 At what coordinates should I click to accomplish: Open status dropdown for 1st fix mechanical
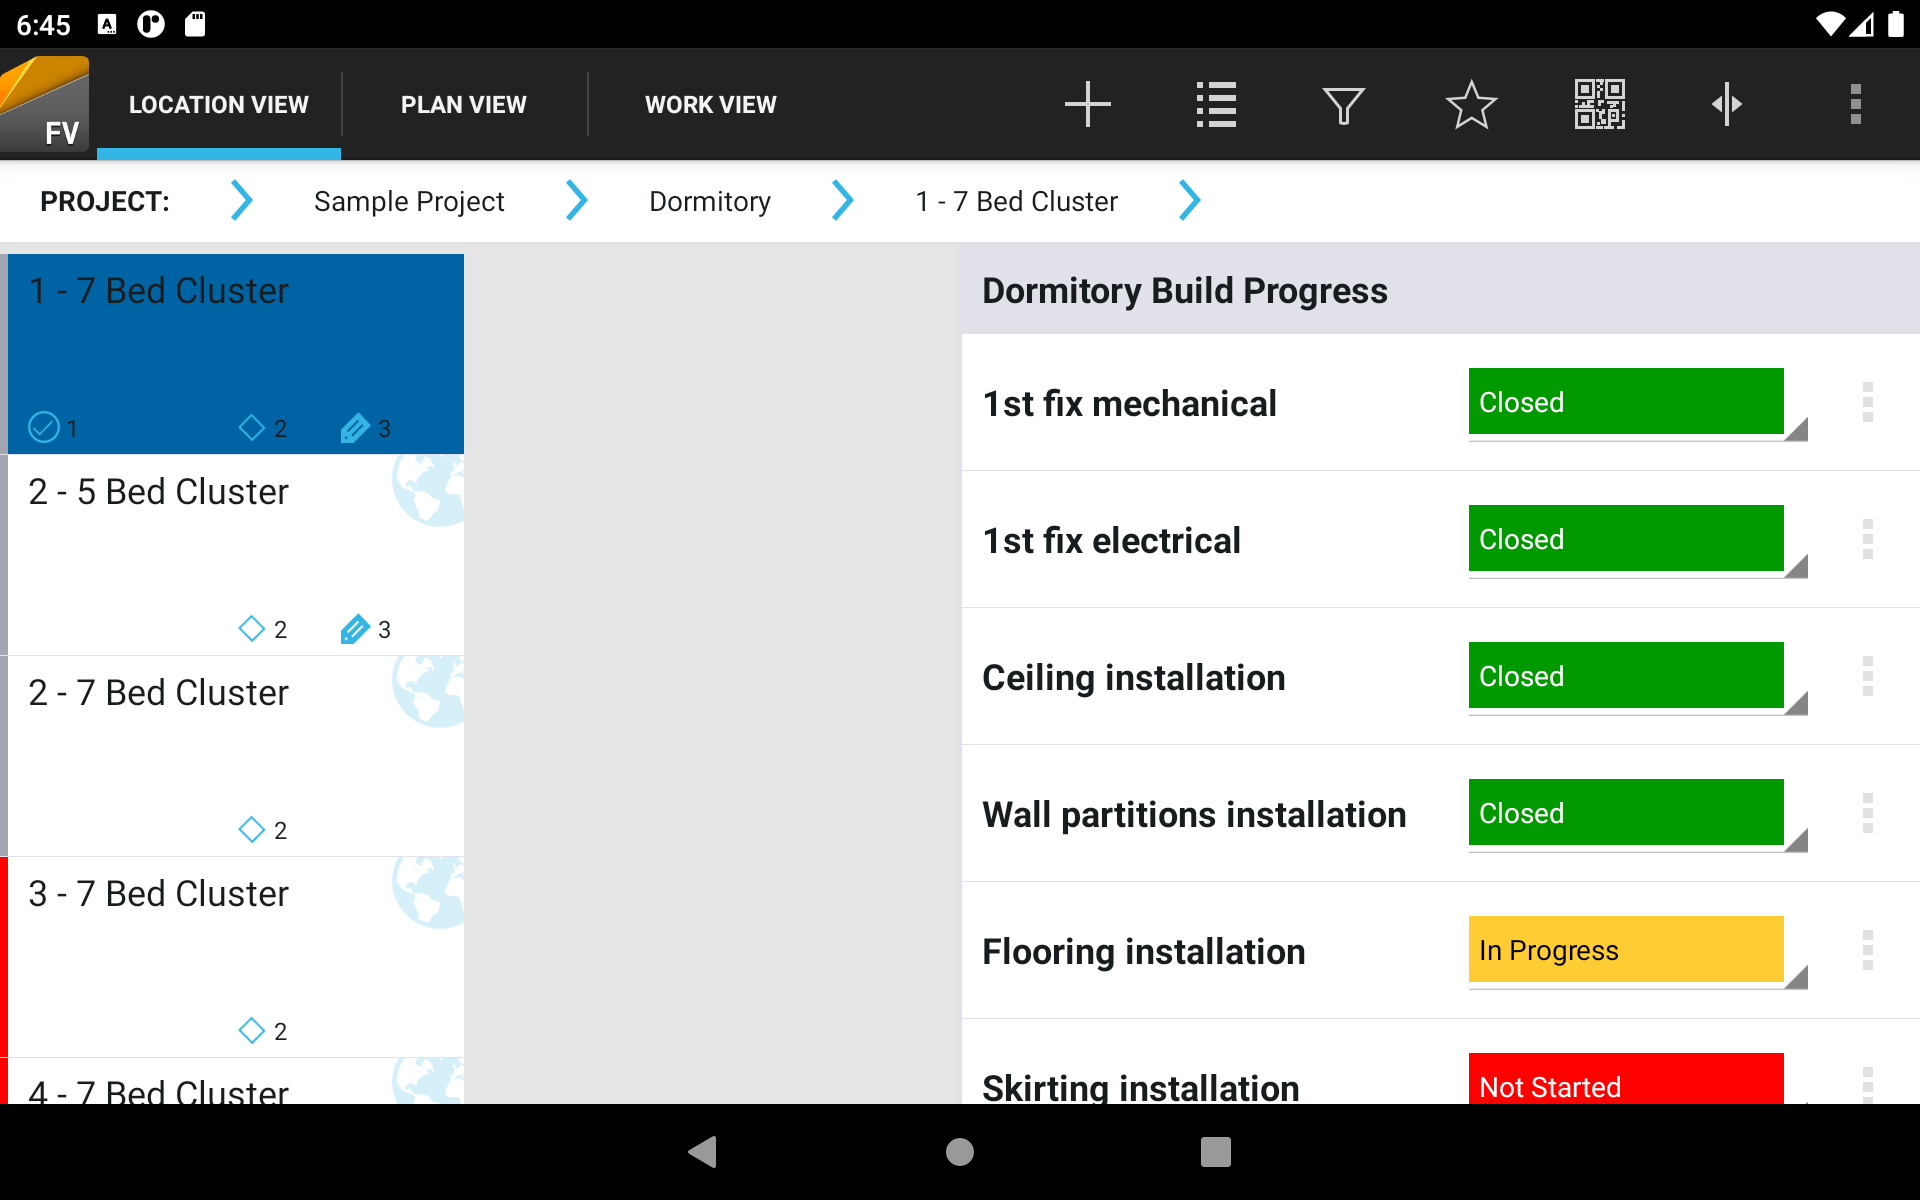coord(1638,404)
